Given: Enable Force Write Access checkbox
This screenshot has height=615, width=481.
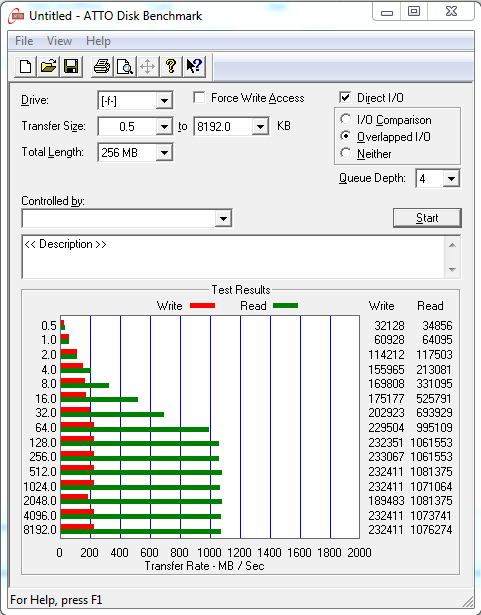Looking at the screenshot, I should (x=199, y=98).
